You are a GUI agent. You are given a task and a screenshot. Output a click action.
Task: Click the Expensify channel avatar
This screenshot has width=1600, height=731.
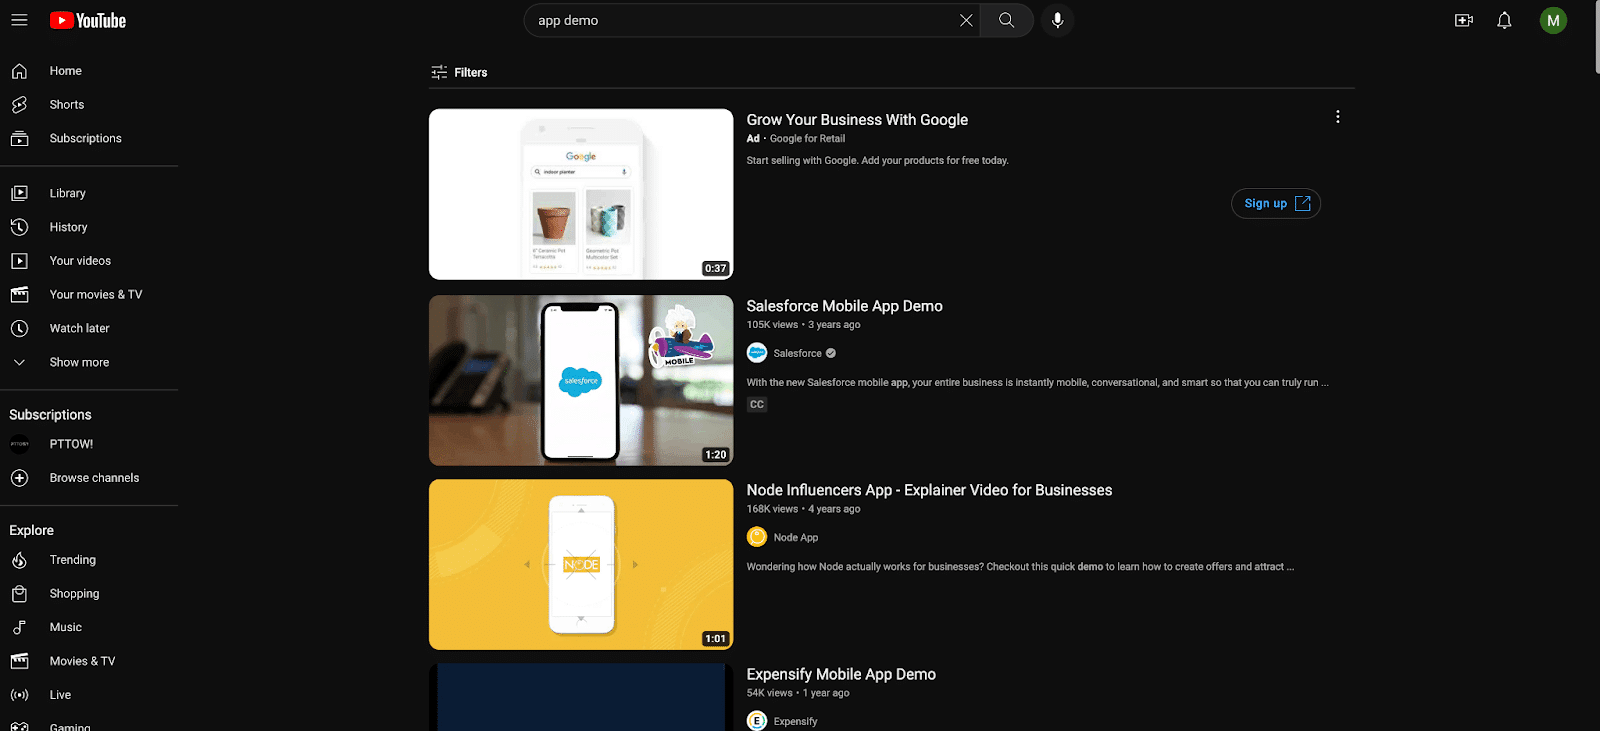pyautogui.click(x=757, y=721)
